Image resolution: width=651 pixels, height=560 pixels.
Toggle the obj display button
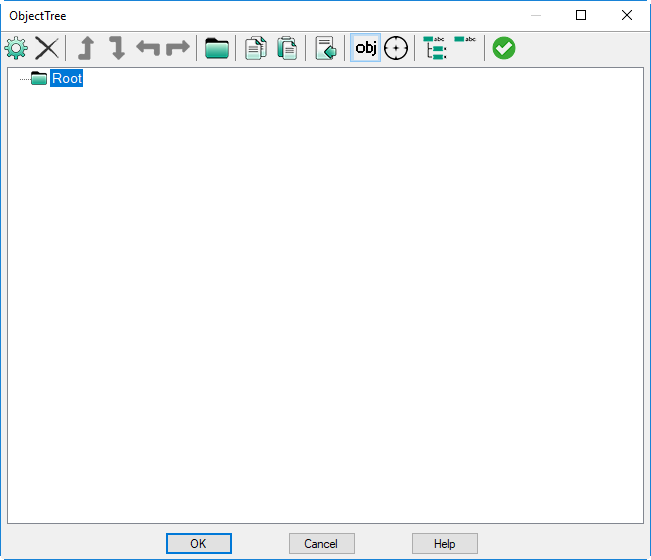pyautogui.click(x=365, y=48)
